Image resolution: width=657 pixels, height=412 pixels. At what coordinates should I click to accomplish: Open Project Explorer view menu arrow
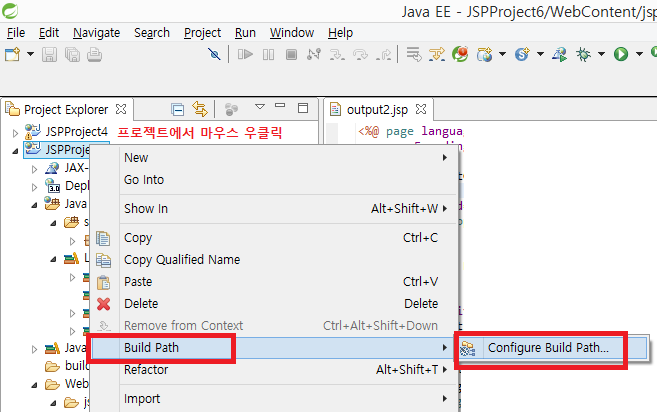pos(259,107)
